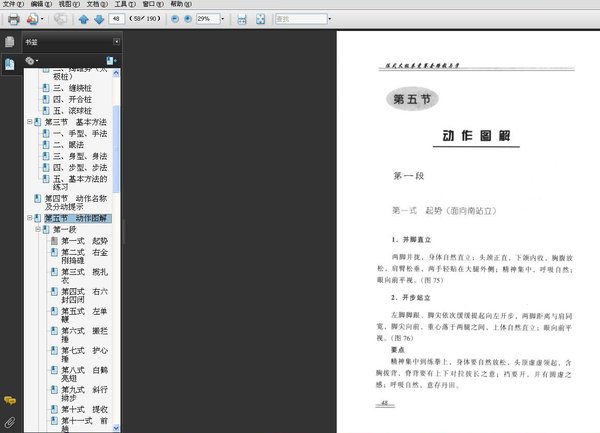This screenshot has height=433, width=600.
Task: Open the bookmark options gear dropdown
Action: [31, 60]
